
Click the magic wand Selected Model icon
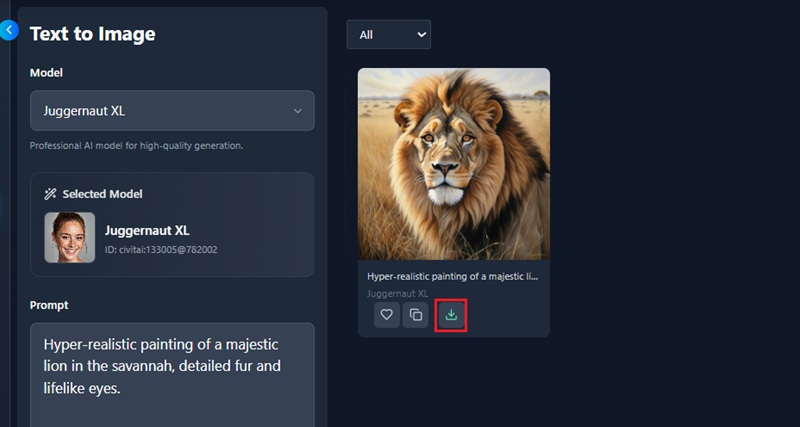pos(50,194)
